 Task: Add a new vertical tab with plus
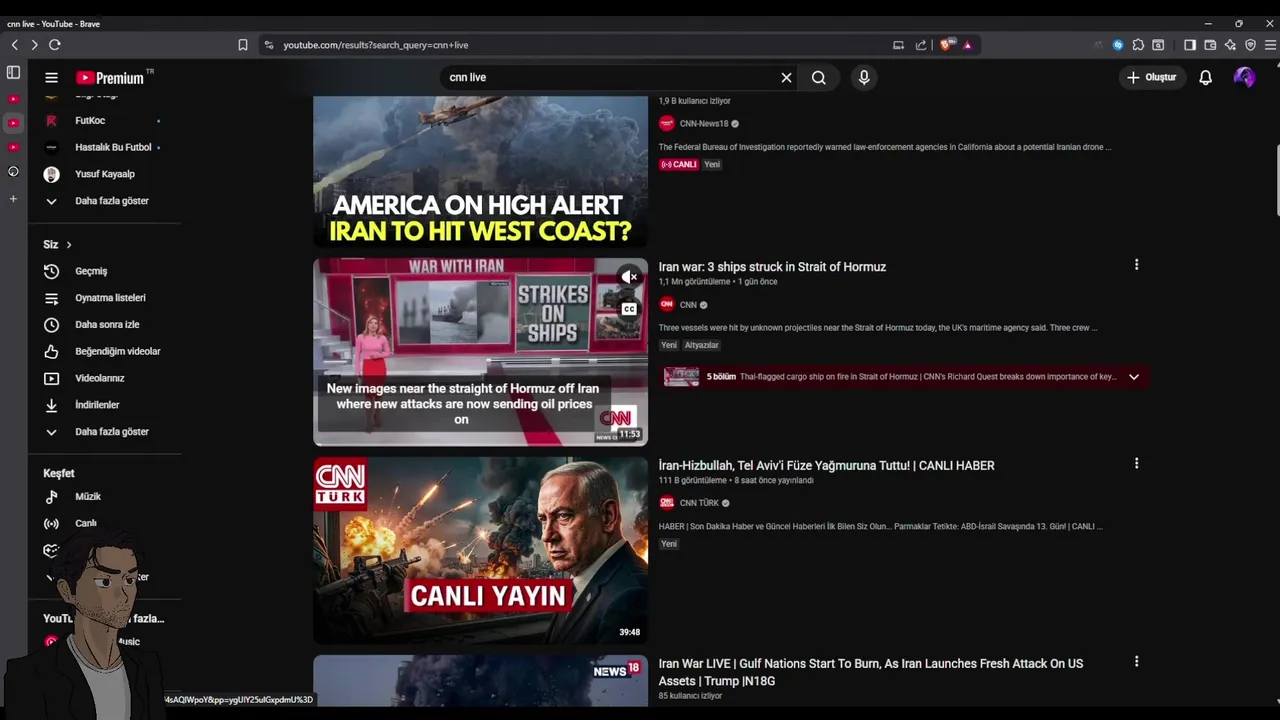coord(13,199)
